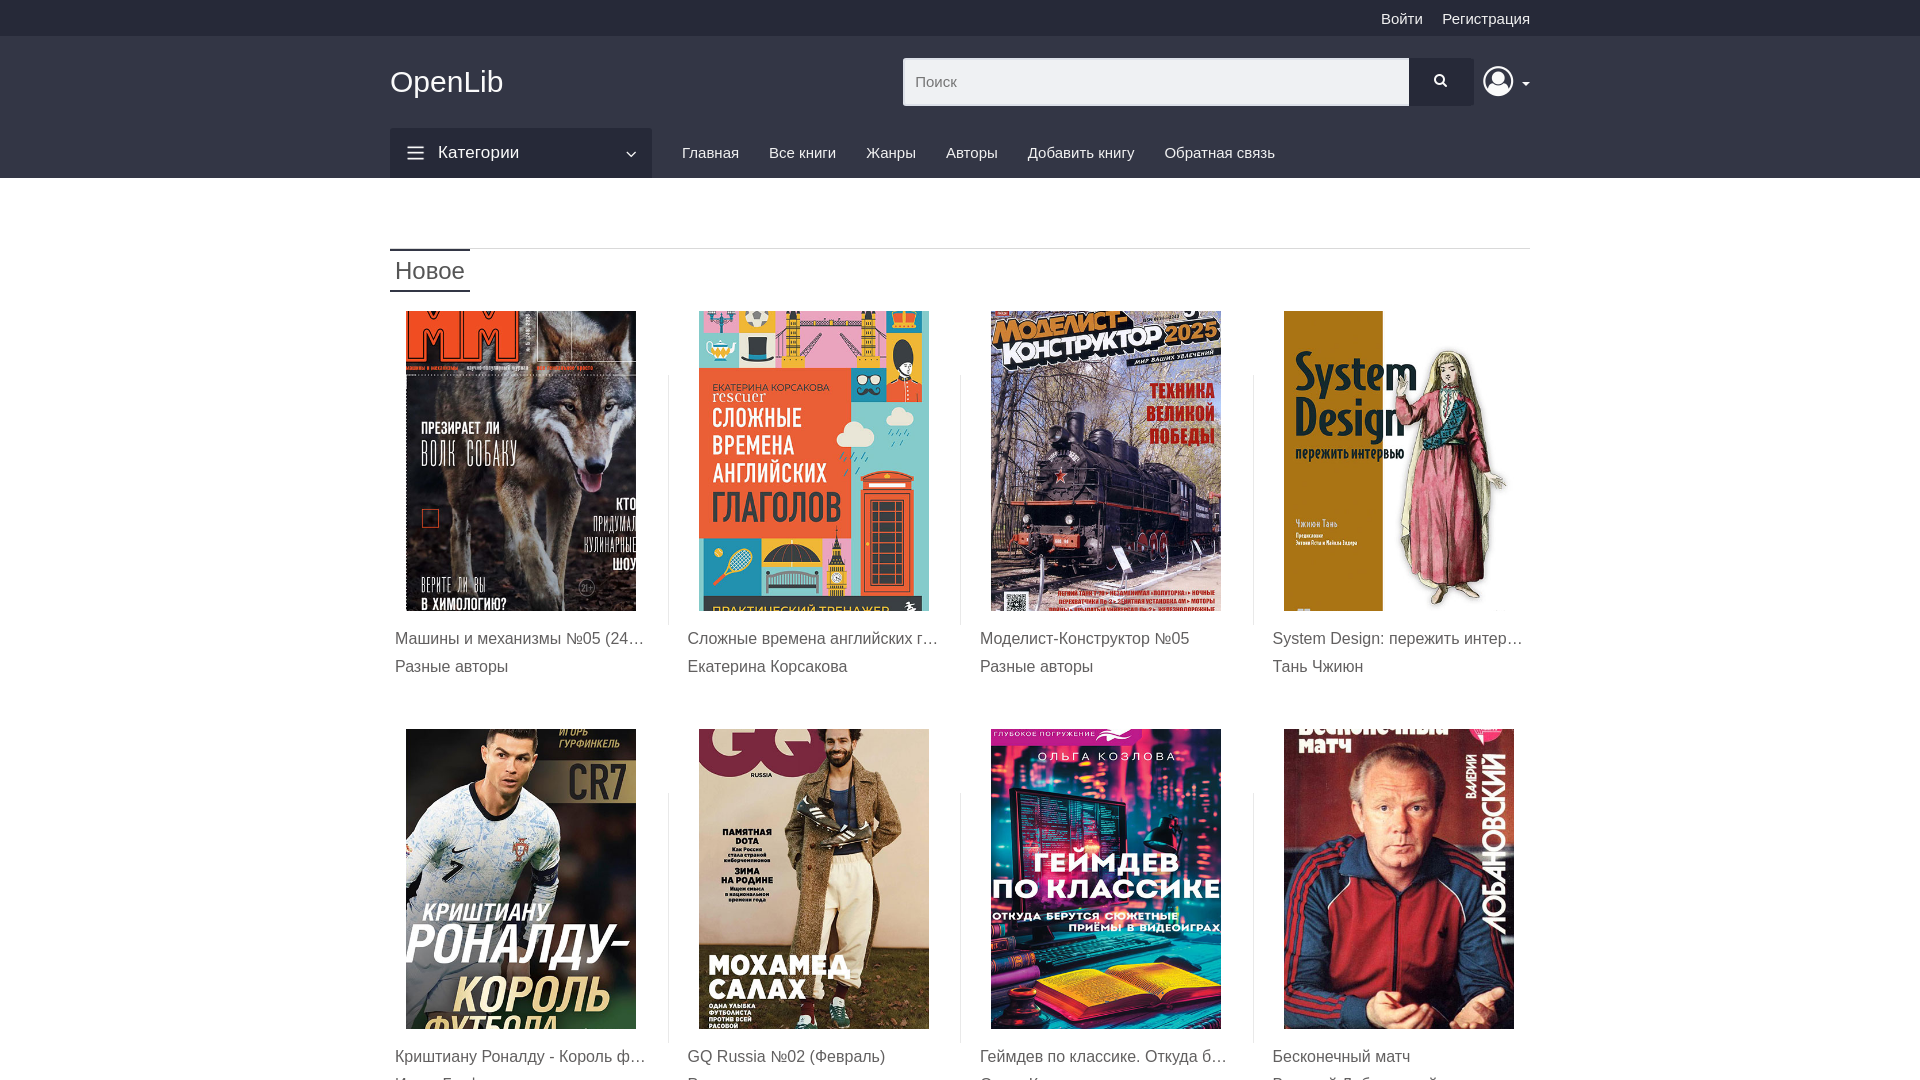Open the System Design book cover
Viewport: 1920px width, 1080px height.
pos(1399,461)
